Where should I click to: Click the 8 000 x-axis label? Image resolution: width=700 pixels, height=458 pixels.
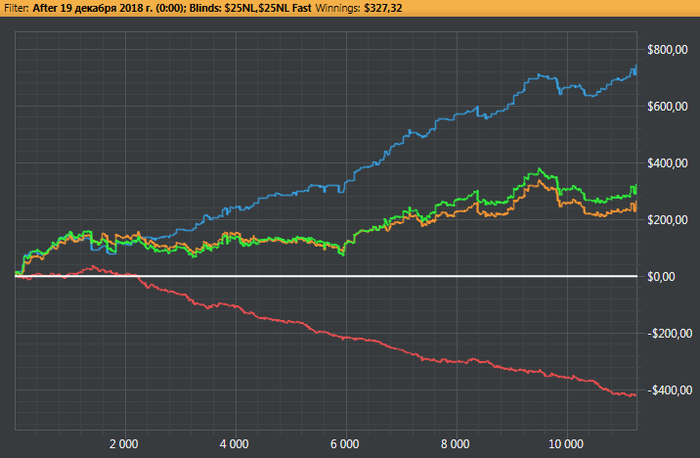pos(455,444)
